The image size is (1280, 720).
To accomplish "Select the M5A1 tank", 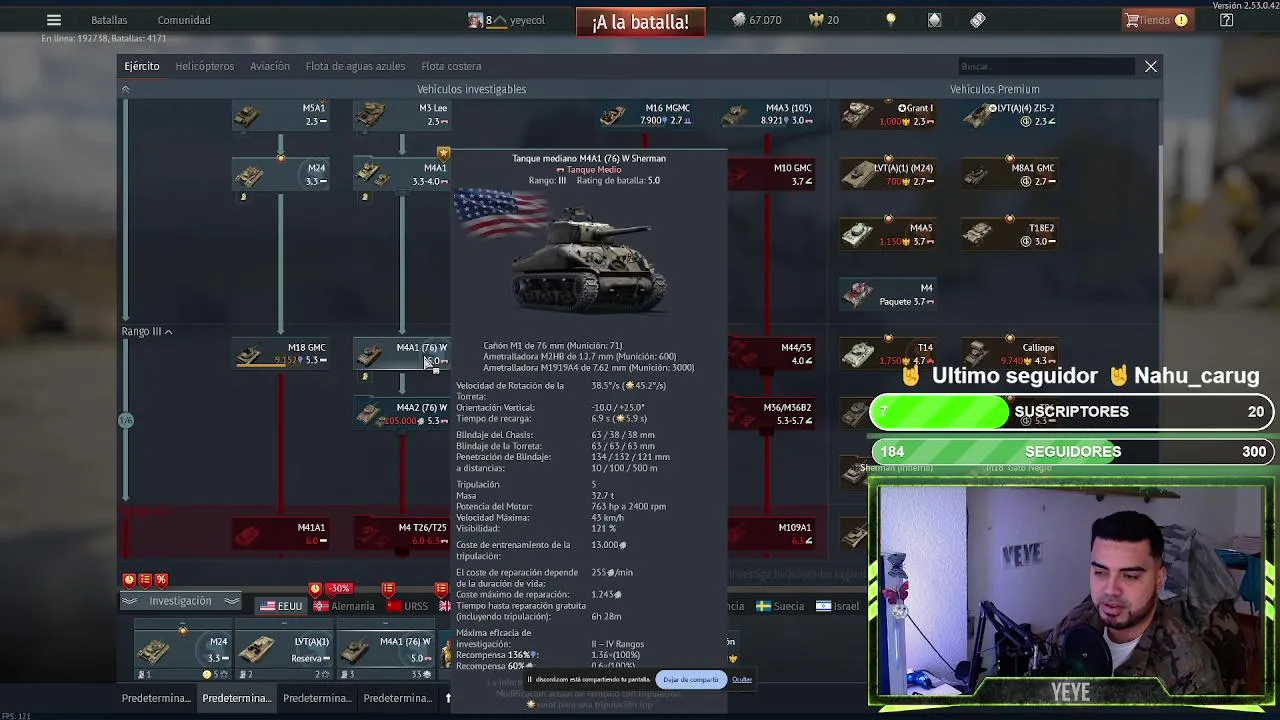I will [x=280, y=115].
